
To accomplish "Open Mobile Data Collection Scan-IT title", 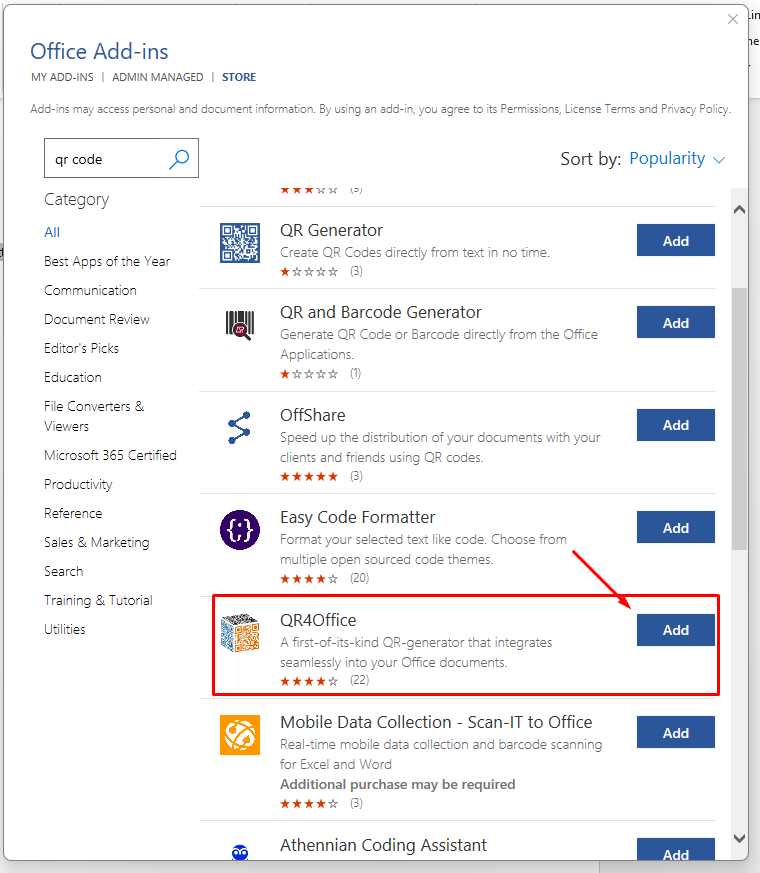I will [x=436, y=722].
